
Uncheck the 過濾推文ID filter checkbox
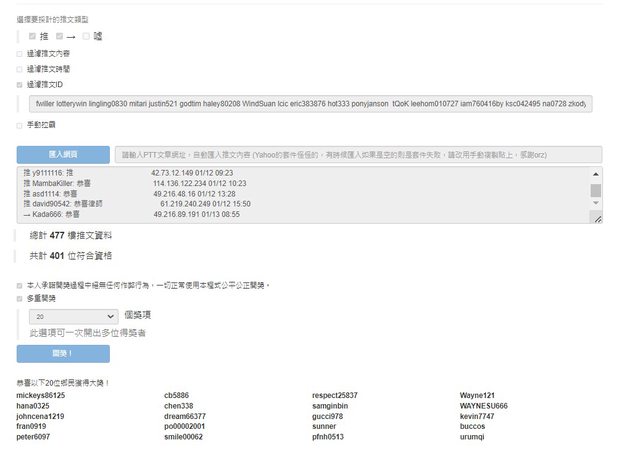(x=19, y=85)
